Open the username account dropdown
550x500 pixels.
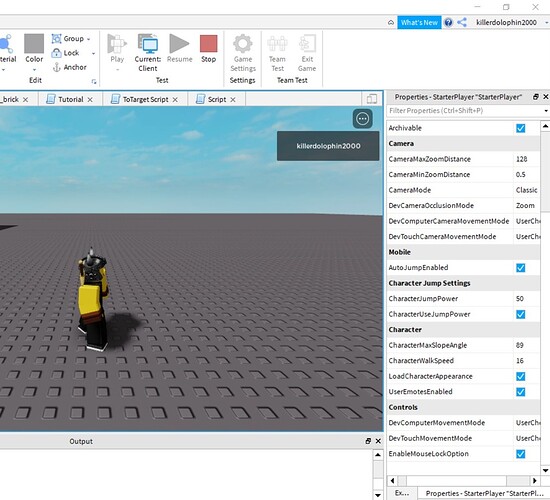pos(546,23)
